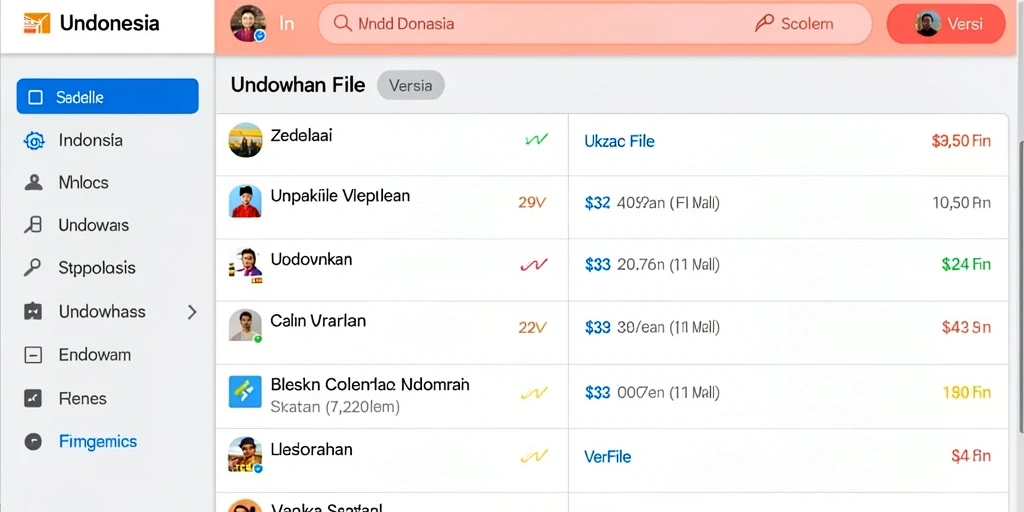
Task: Toggle the Versia pill next to Undowhan File
Action: click(411, 86)
